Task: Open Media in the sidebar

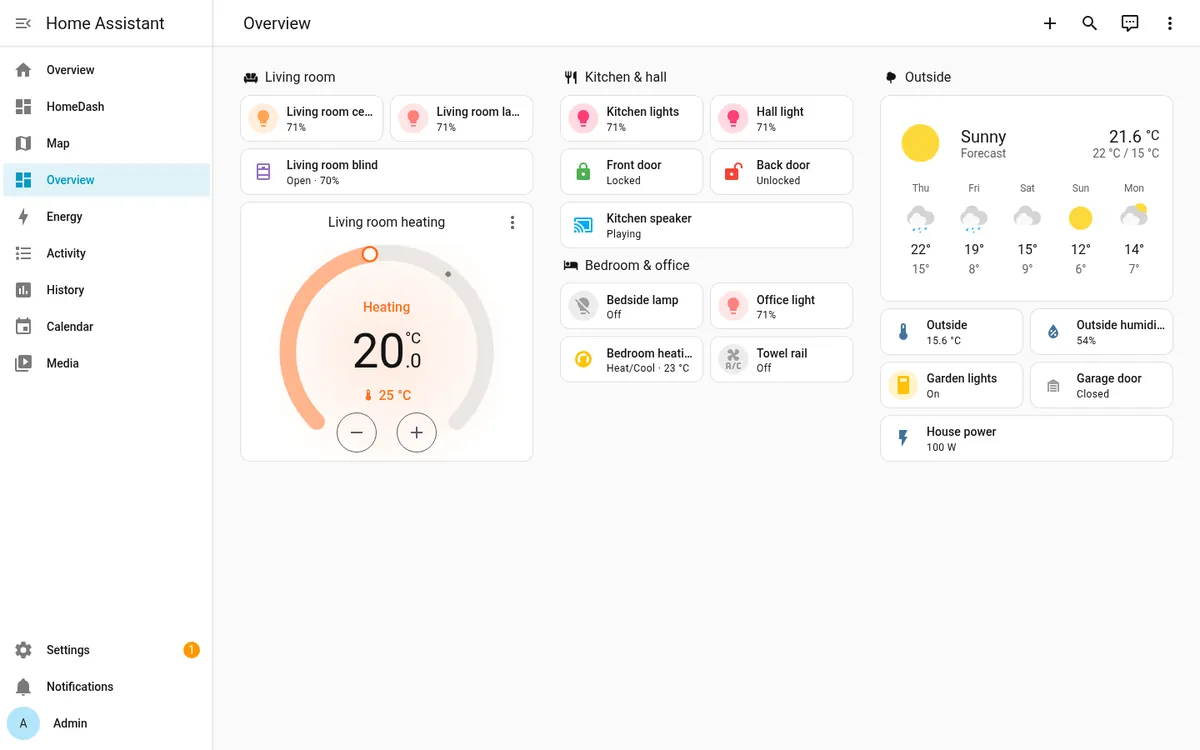Action: pyautogui.click(x=107, y=363)
